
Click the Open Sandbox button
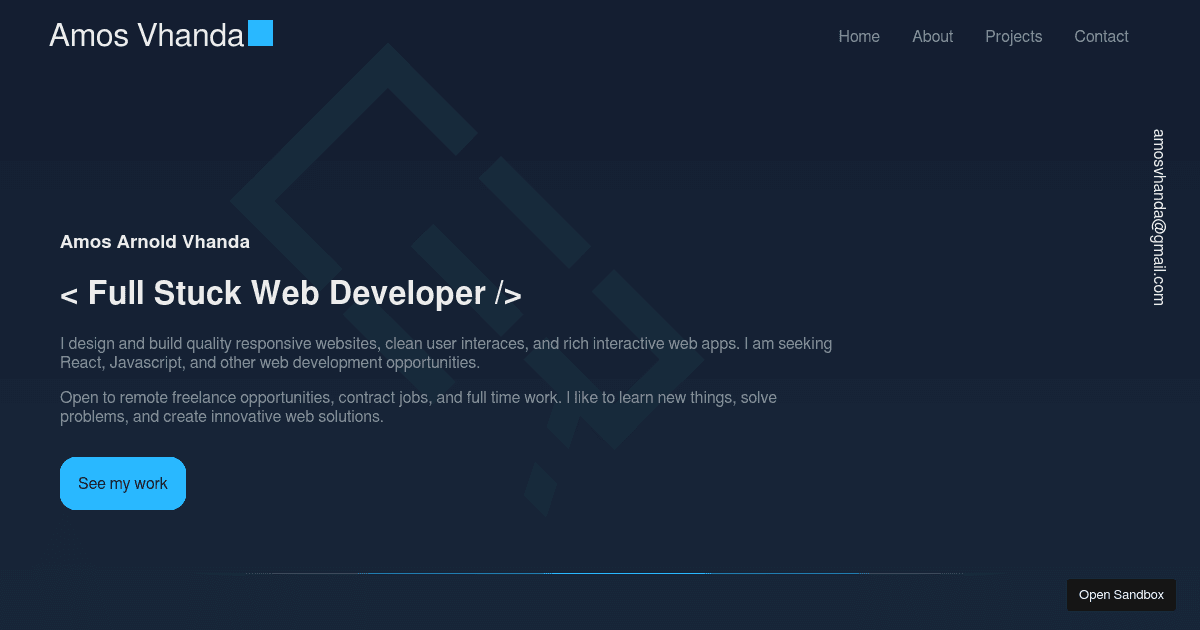coord(1121,595)
